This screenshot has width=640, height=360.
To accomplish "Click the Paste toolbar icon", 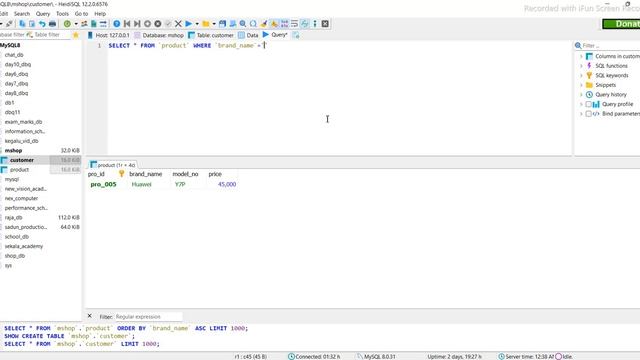I will tap(32, 24).
